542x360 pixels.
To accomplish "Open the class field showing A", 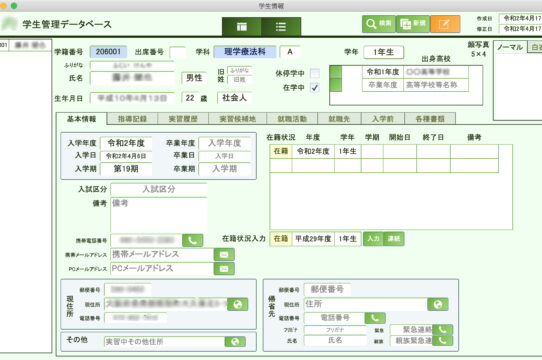I will [x=290, y=52].
